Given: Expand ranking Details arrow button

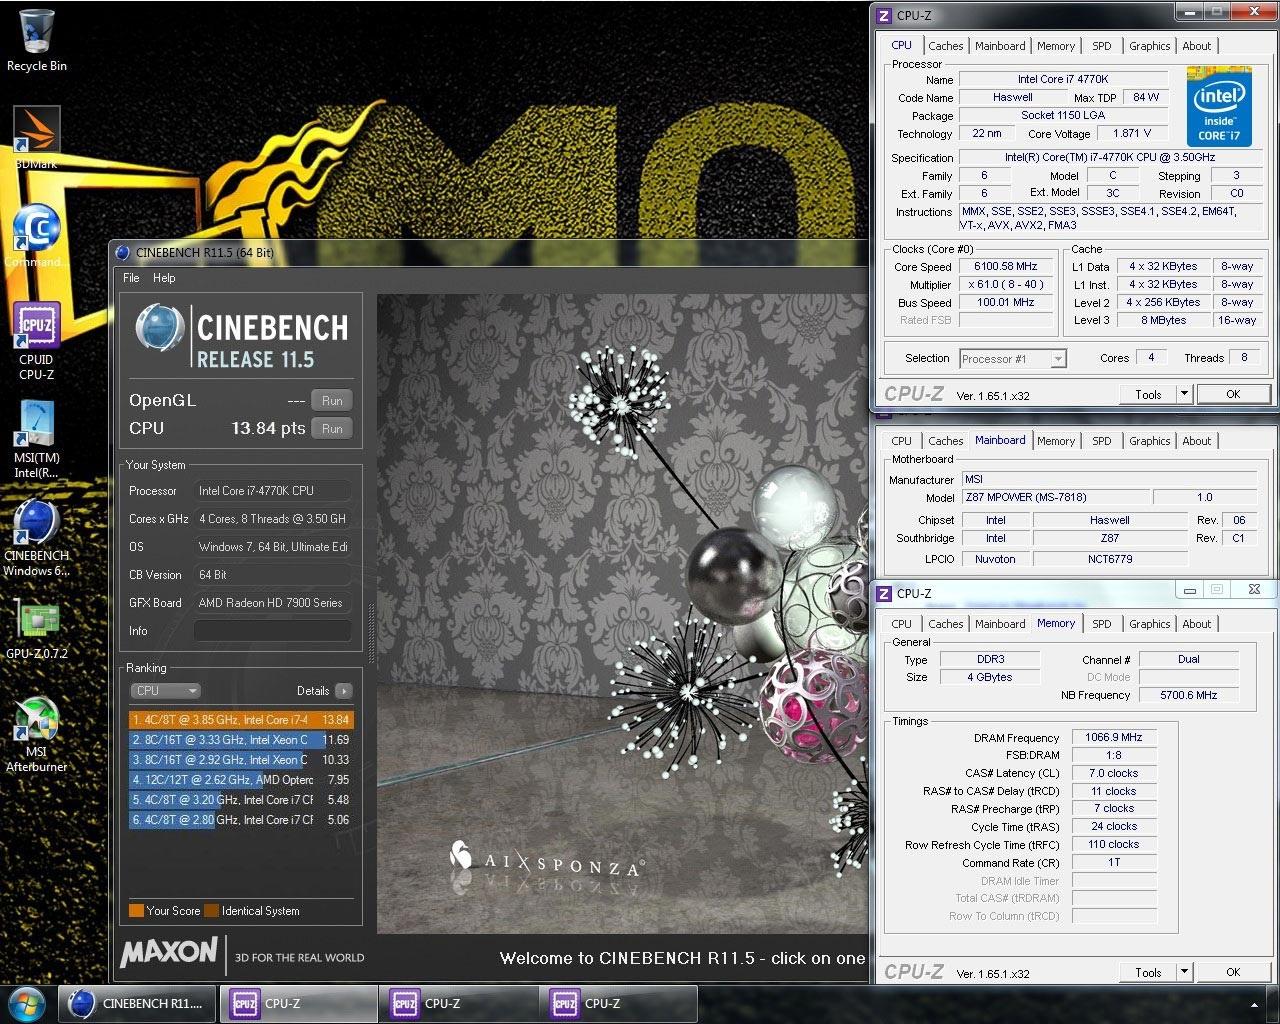Looking at the screenshot, I should click(343, 691).
